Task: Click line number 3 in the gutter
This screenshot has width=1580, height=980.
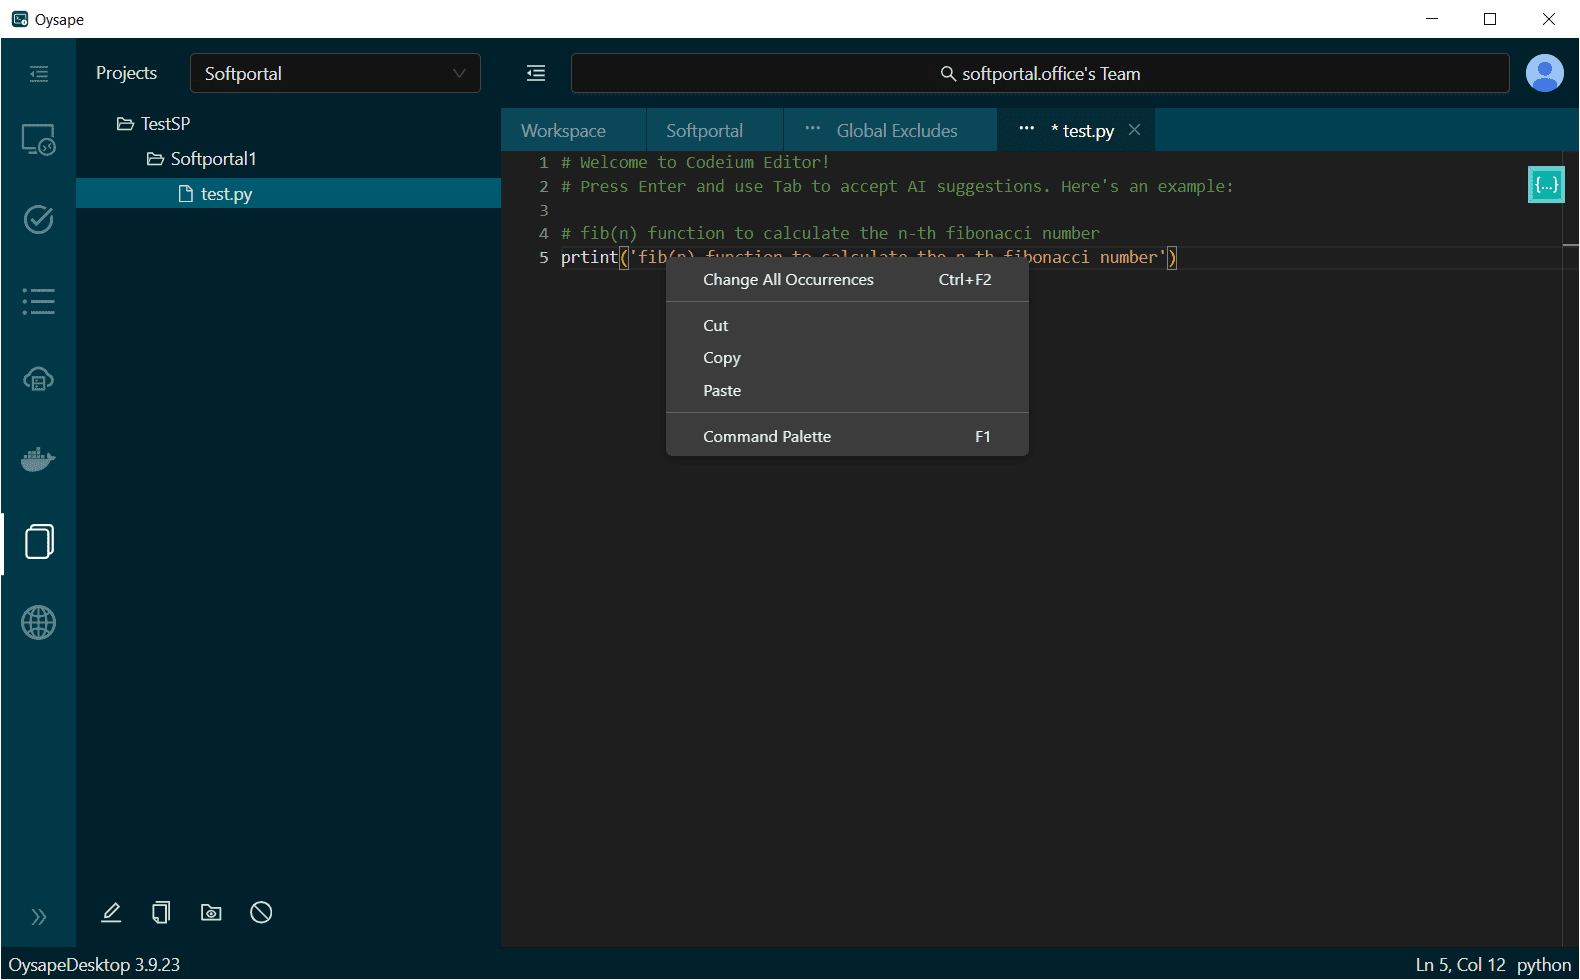Action: click(544, 210)
